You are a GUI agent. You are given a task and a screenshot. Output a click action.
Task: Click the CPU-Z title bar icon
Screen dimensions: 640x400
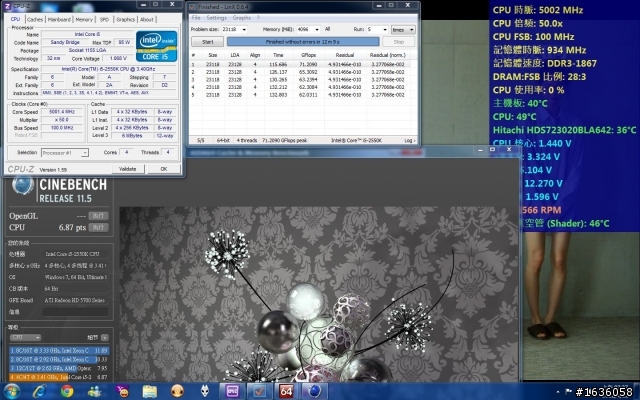click(7, 6)
